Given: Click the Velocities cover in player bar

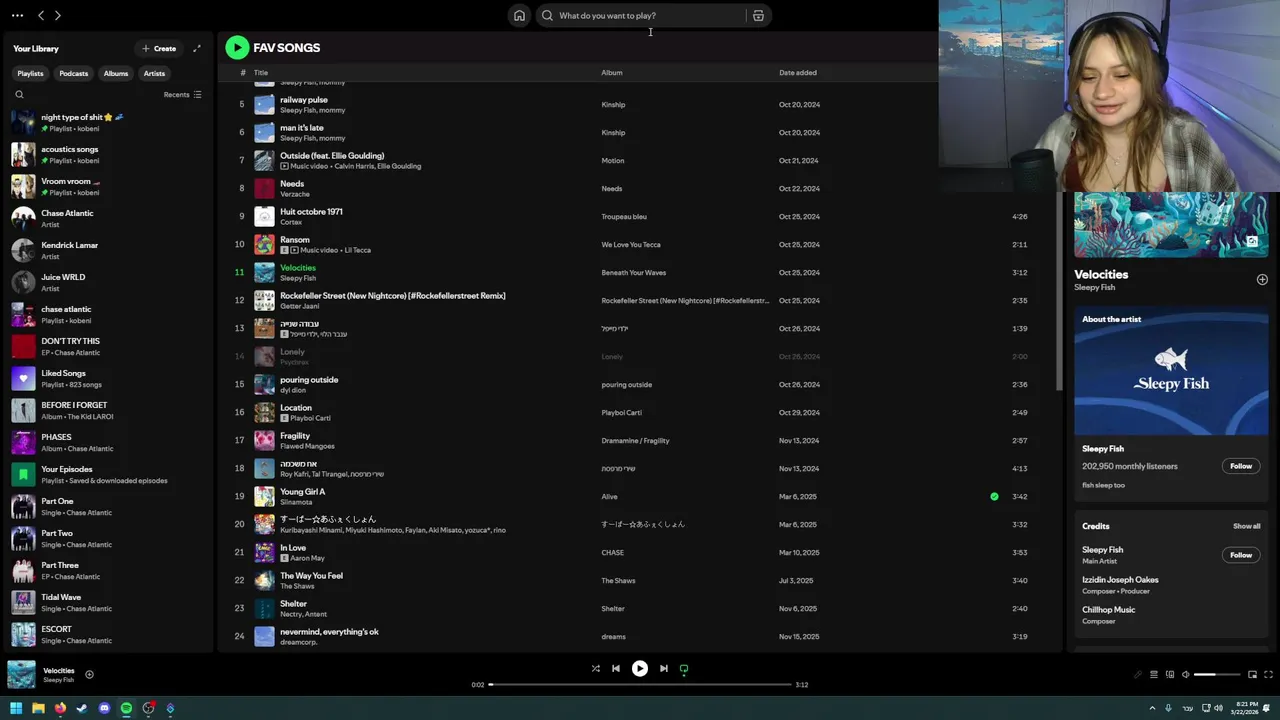Looking at the screenshot, I should coord(21,674).
